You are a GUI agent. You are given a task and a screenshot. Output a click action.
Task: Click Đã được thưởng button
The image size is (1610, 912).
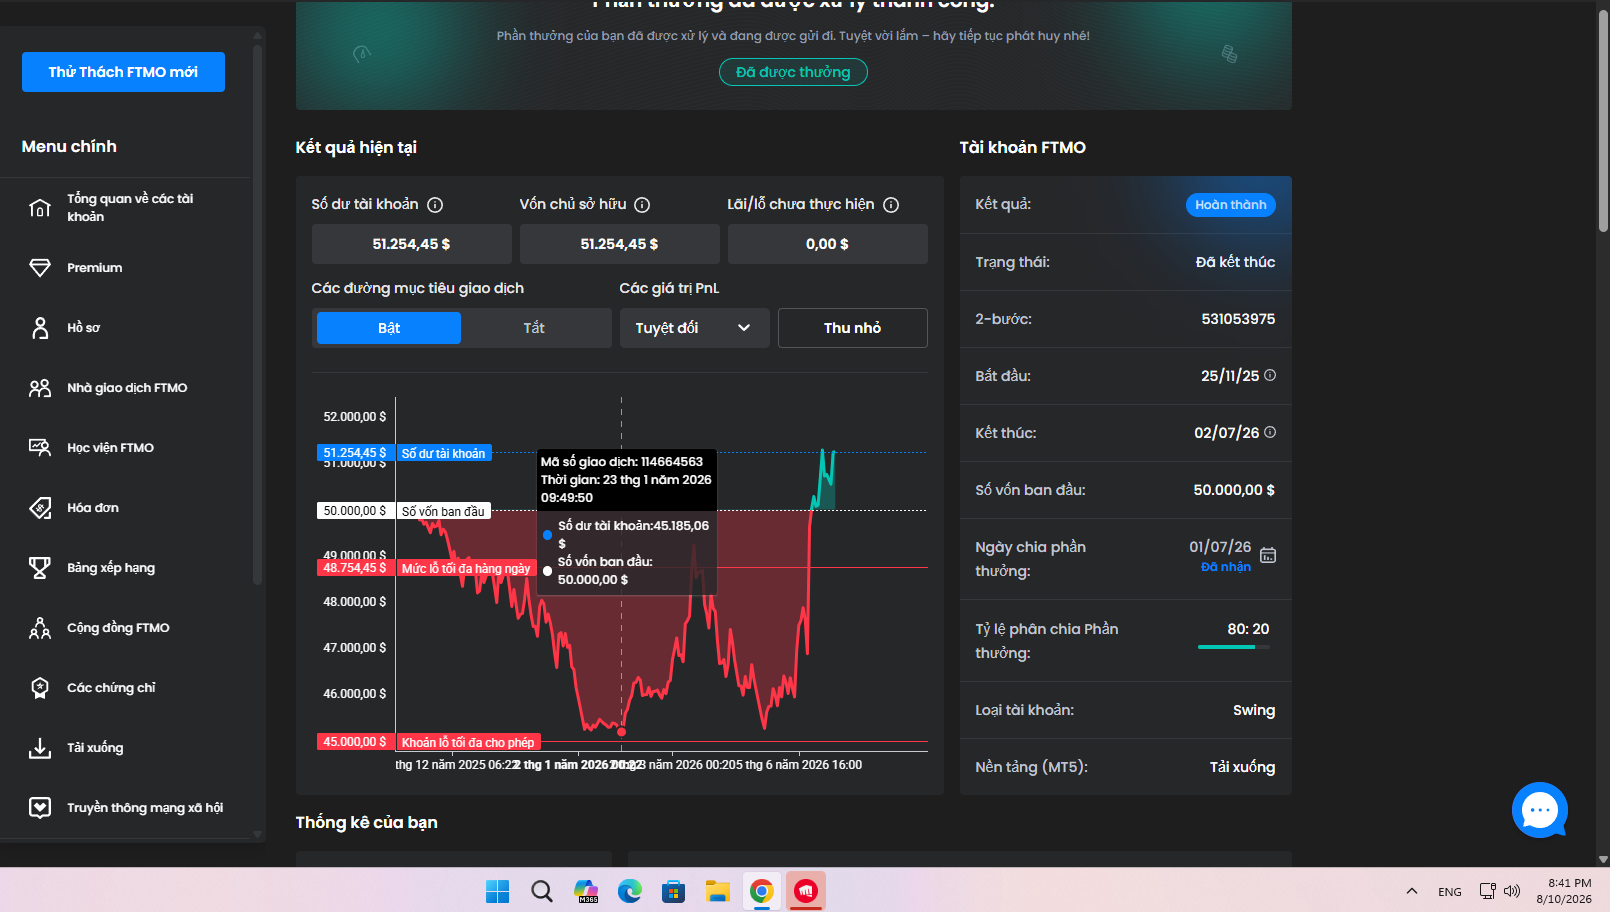tap(793, 72)
